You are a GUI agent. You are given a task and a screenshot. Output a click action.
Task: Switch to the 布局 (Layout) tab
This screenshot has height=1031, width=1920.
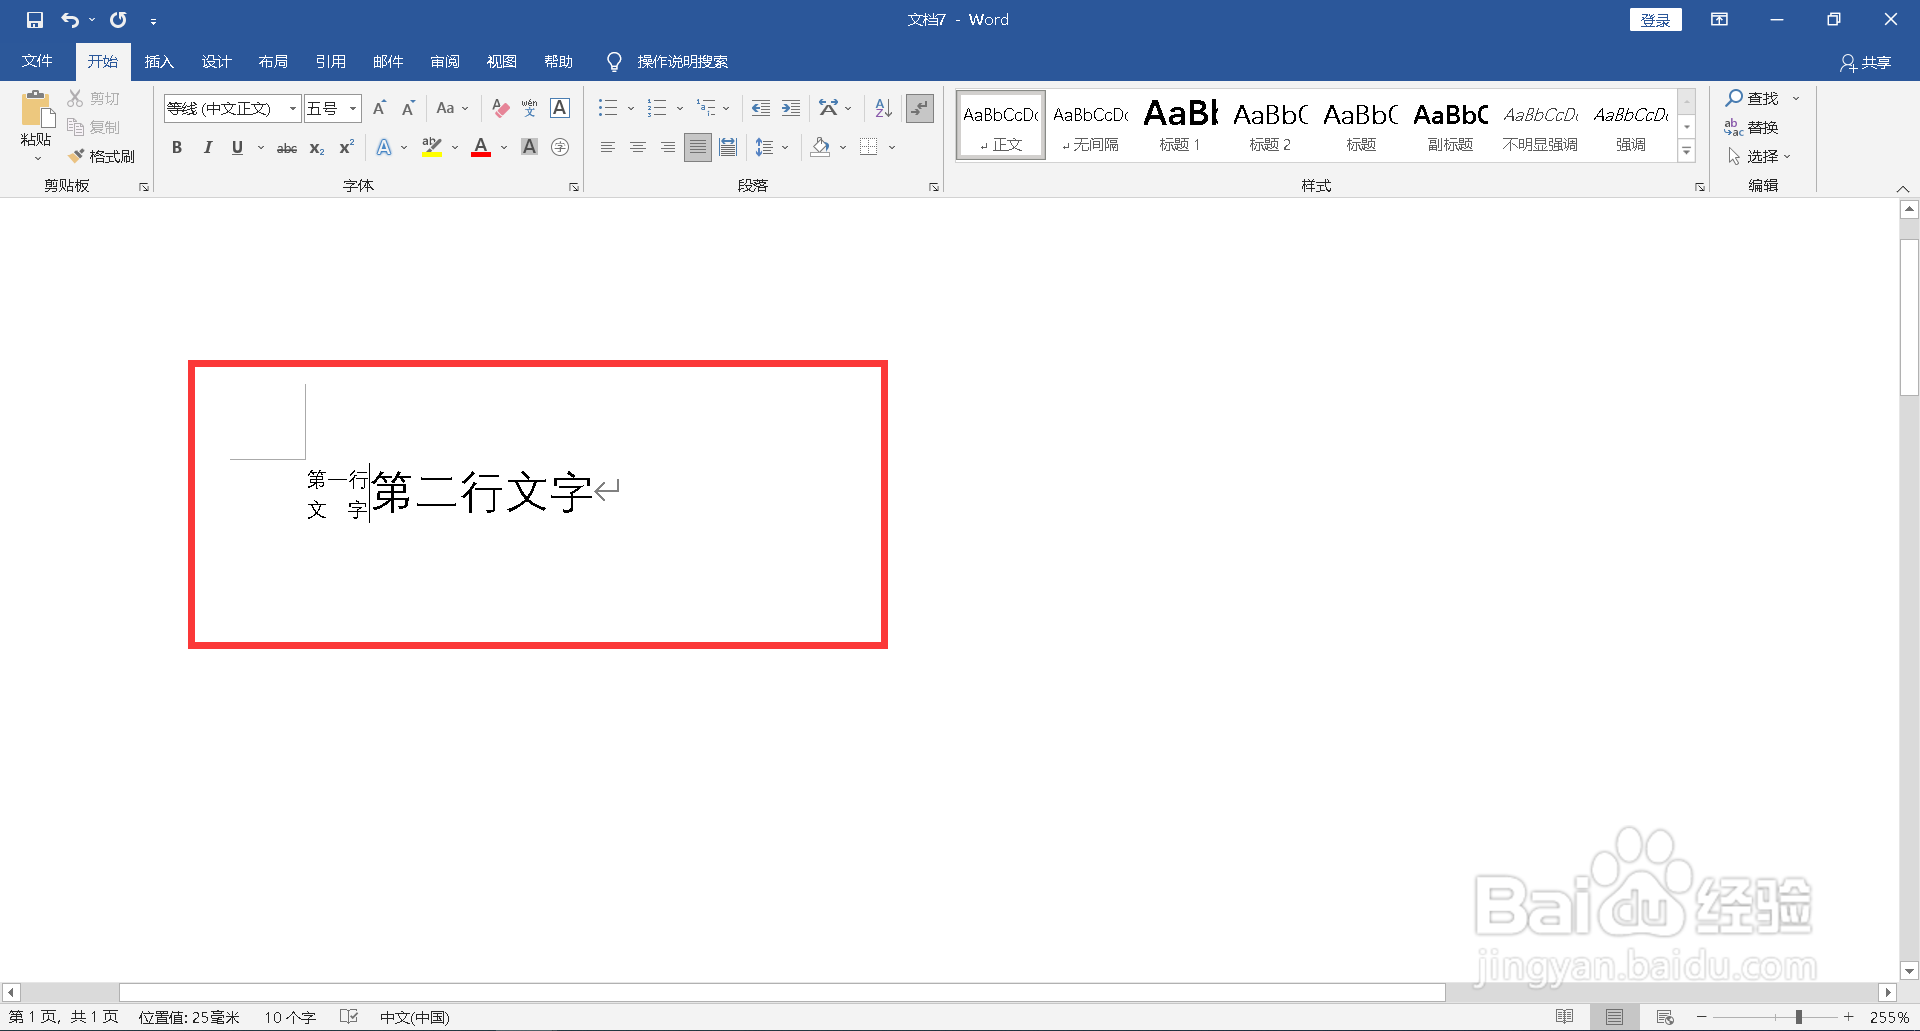tap(273, 61)
